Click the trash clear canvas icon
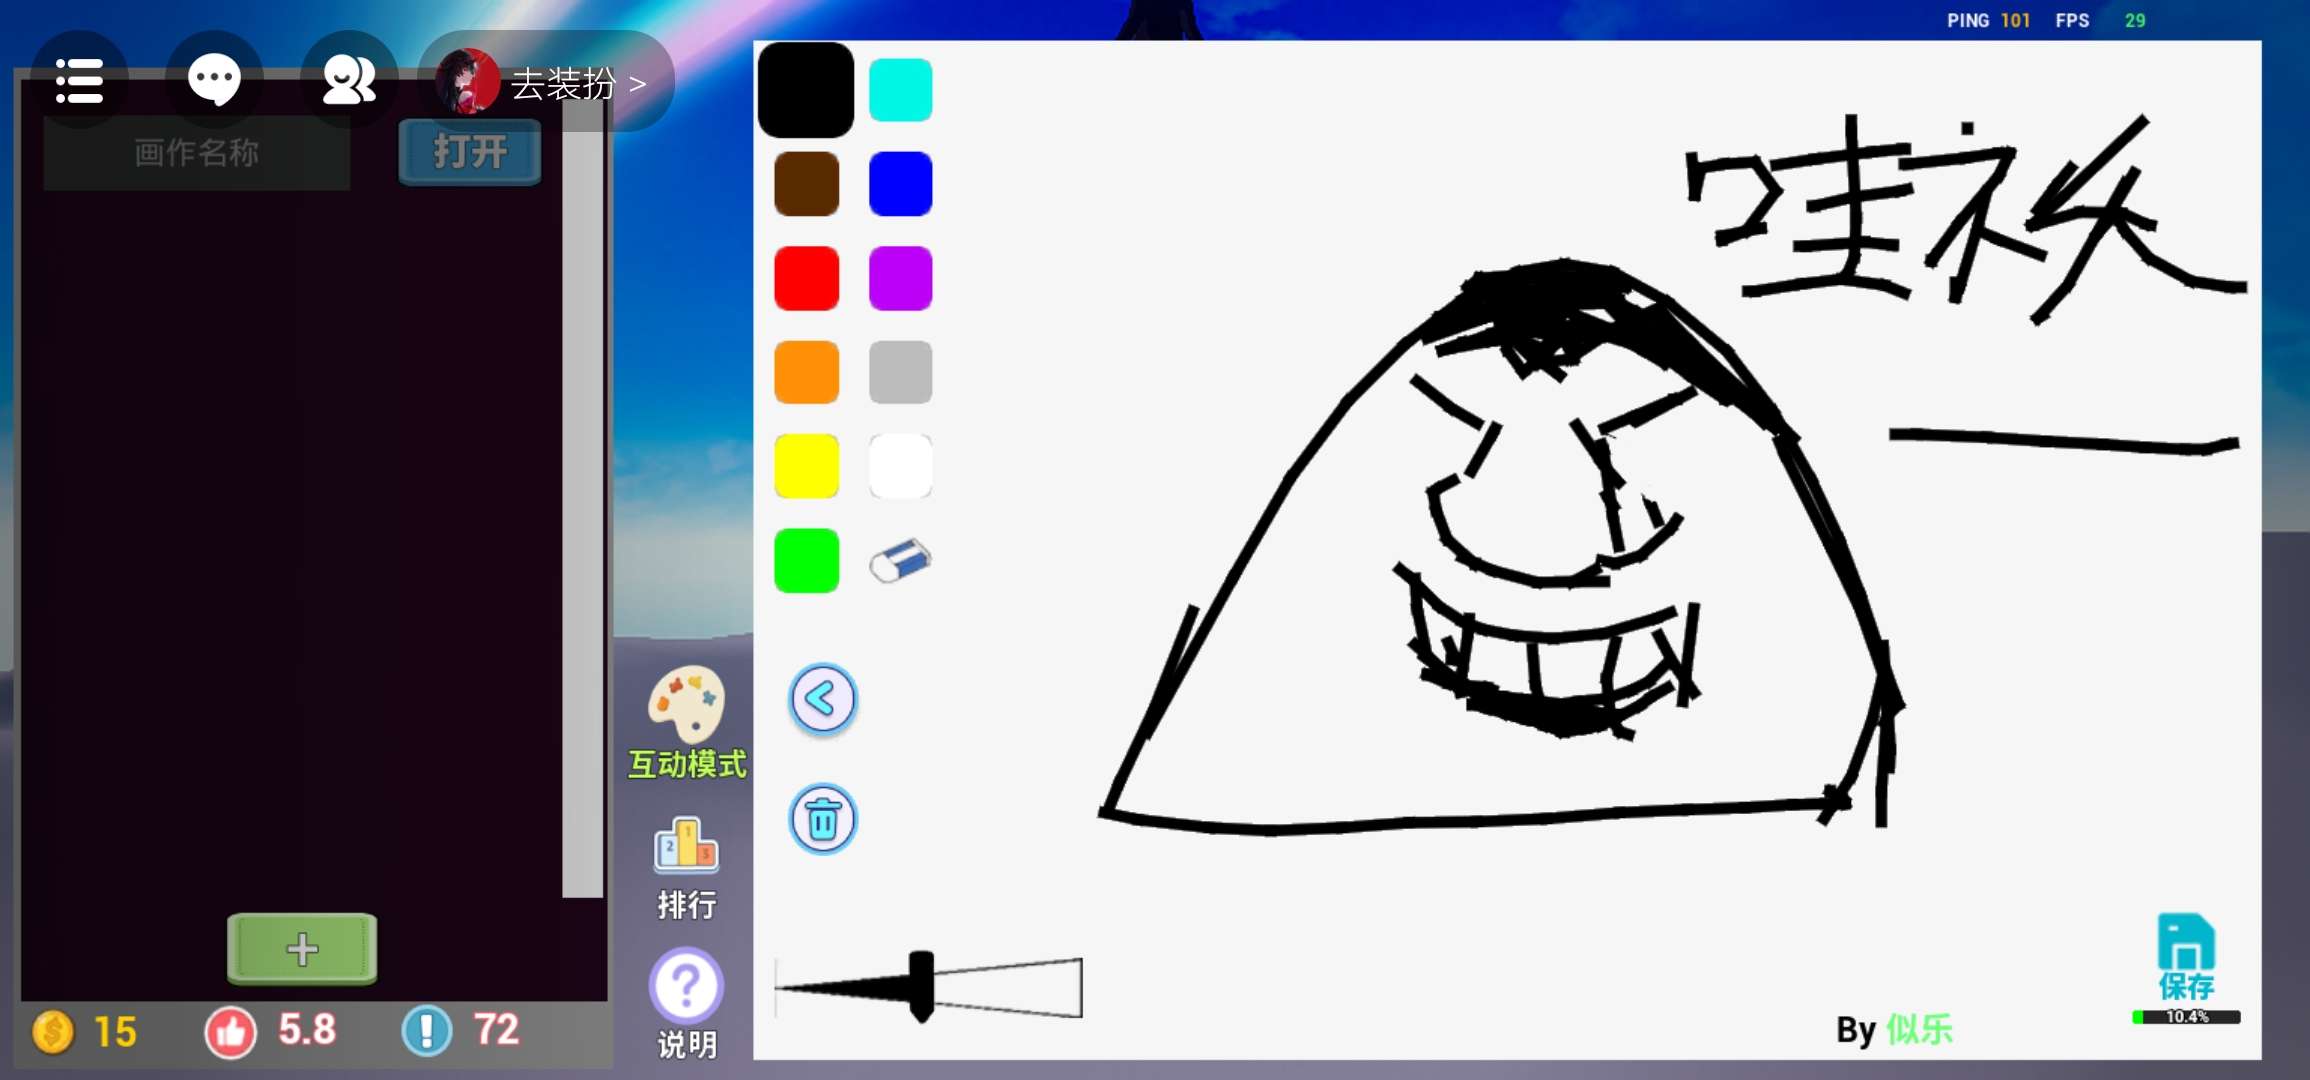Image resolution: width=2310 pixels, height=1080 pixels. point(822,820)
